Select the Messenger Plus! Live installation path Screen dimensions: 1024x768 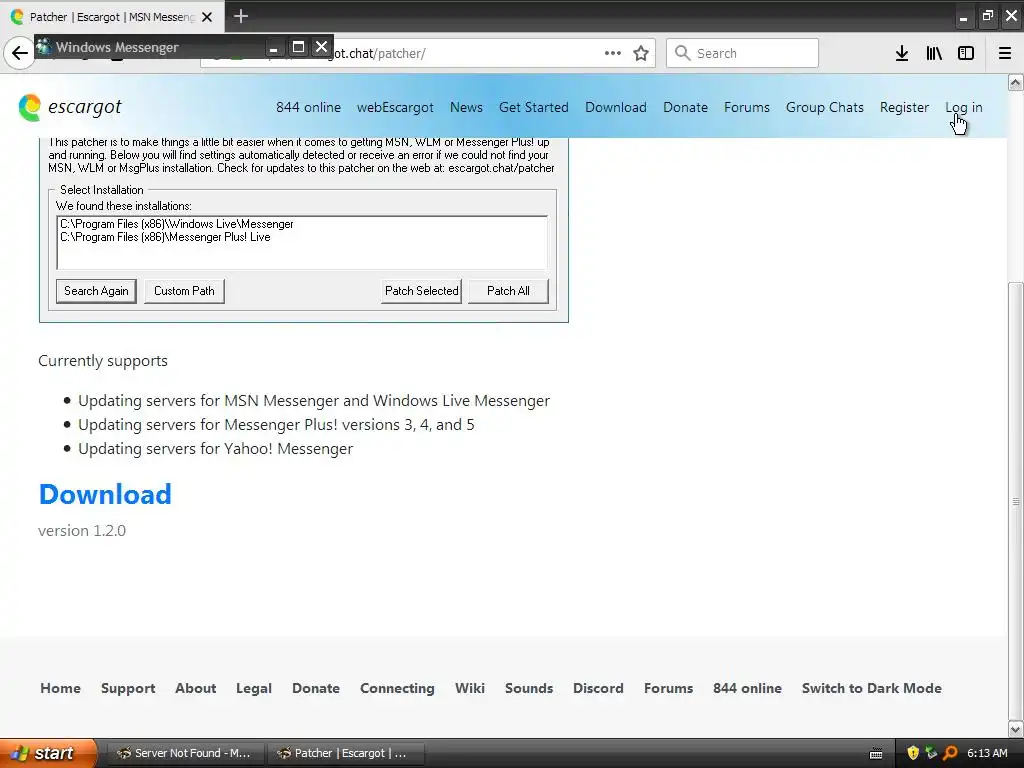pos(165,237)
